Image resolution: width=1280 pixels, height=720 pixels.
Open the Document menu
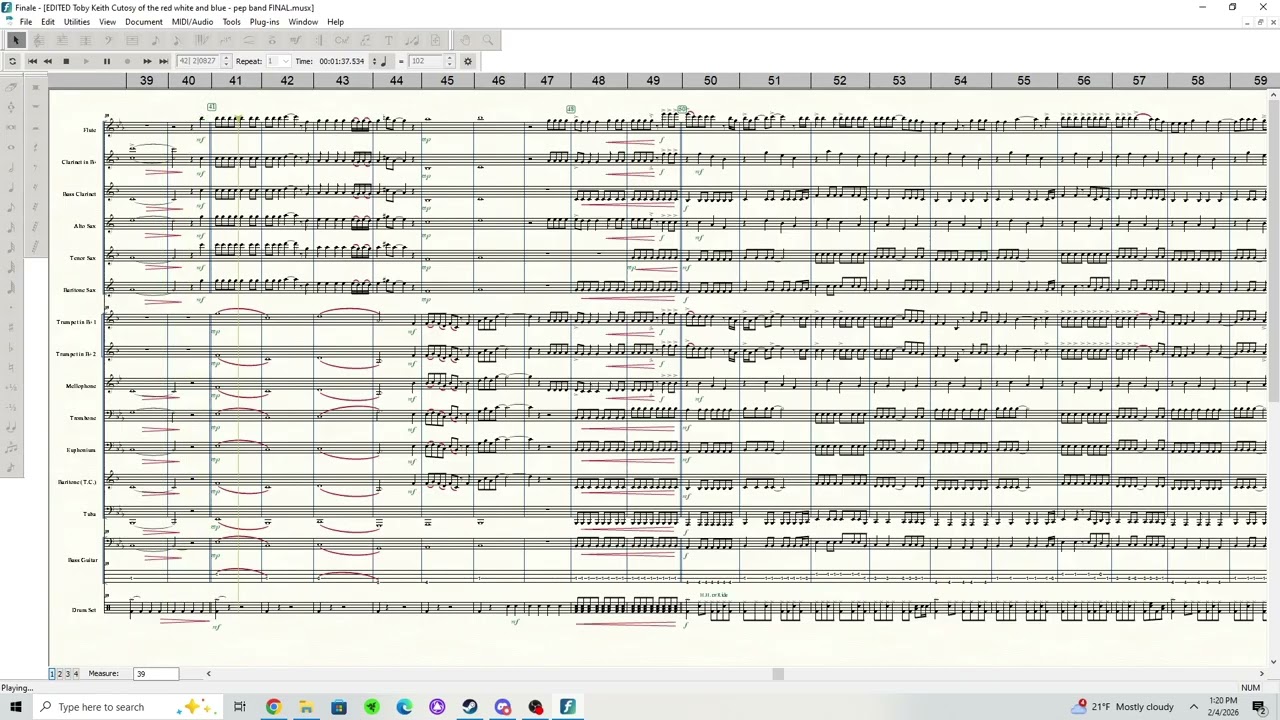[144, 21]
